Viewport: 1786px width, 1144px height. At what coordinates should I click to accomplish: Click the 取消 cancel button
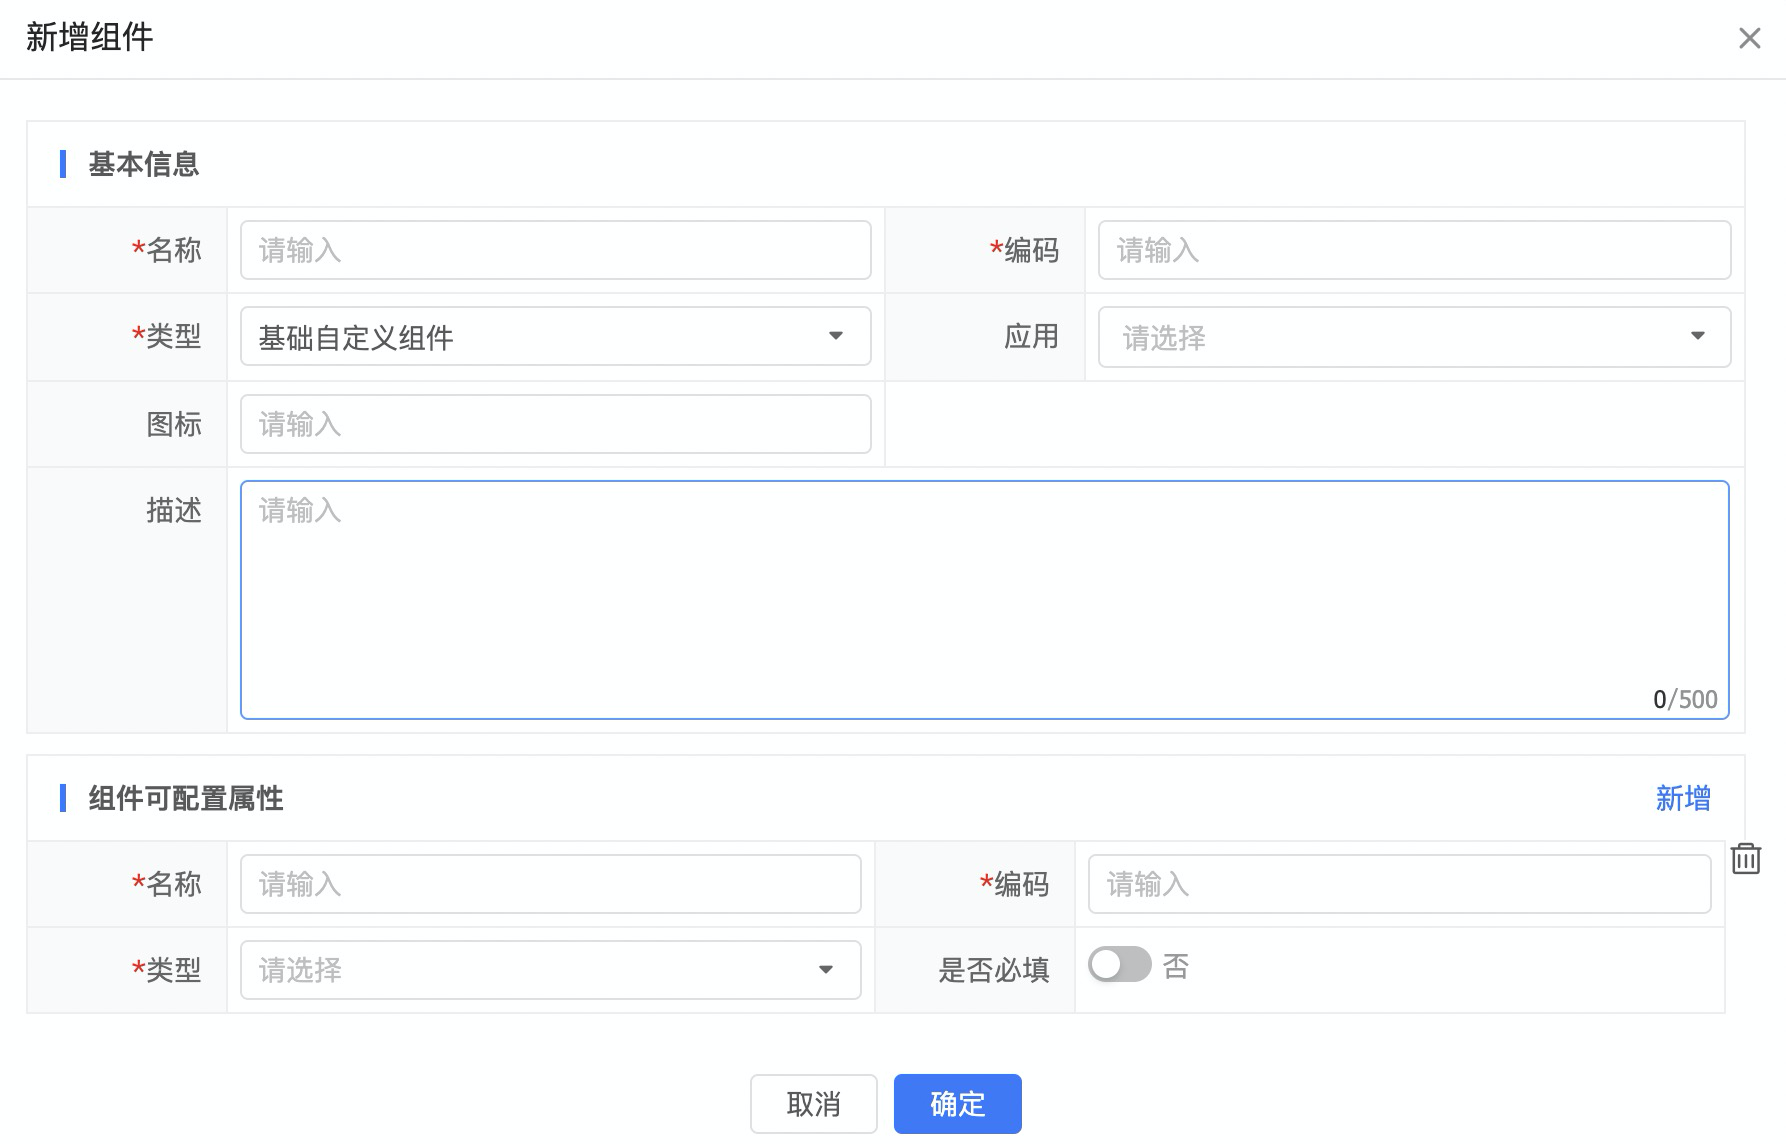(813, 1103)
